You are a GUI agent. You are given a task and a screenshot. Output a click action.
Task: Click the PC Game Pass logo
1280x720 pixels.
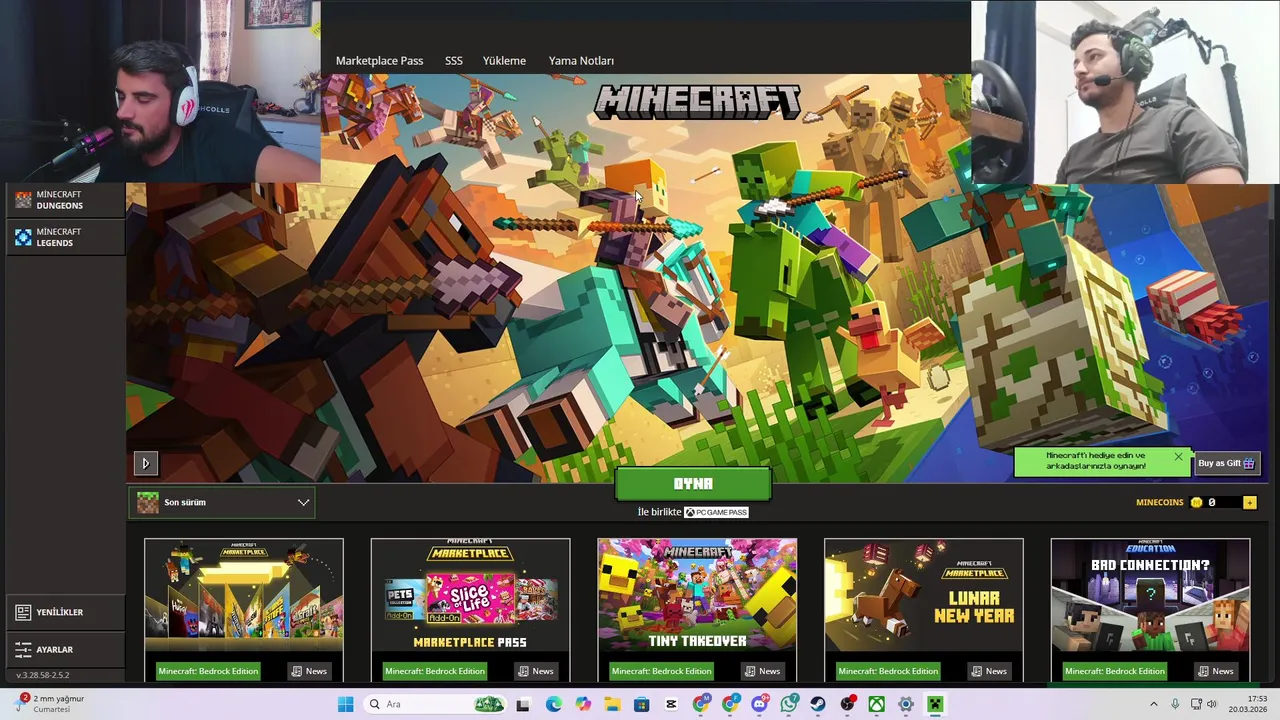[x=716, y=512]
